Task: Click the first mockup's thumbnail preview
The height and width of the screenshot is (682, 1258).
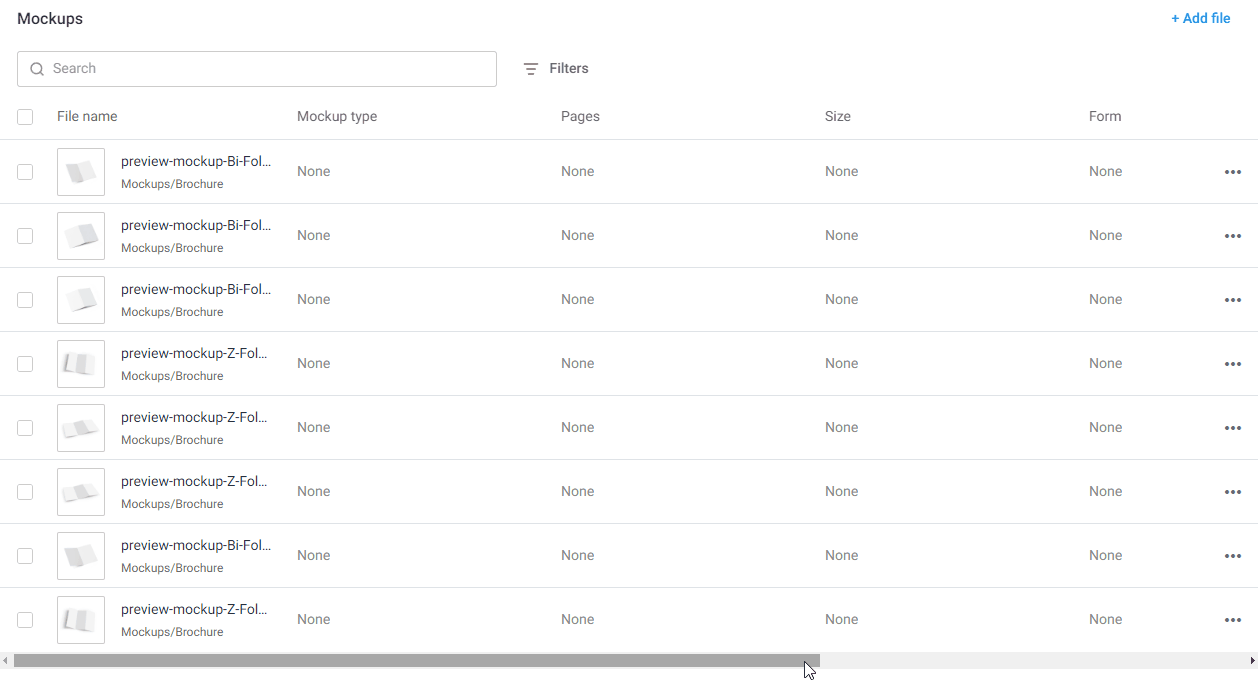Action: point(80,172)
